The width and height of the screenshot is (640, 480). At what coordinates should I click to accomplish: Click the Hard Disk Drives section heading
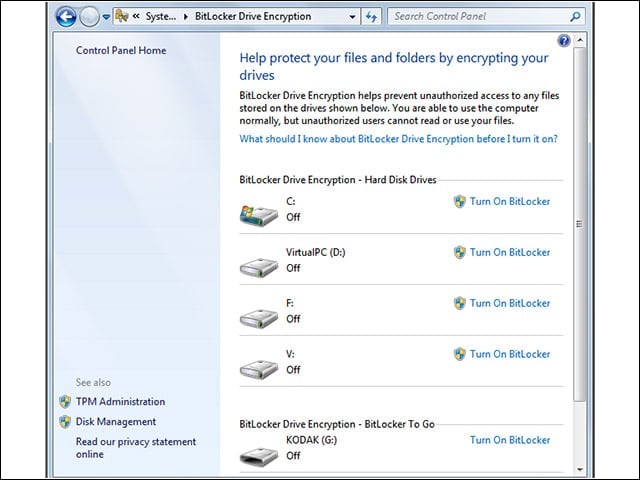tap(338, 180)
